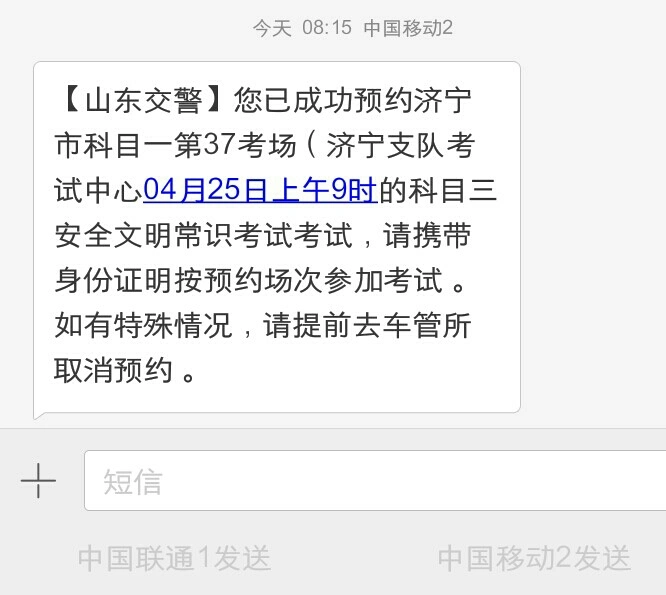This screenshot has height=595, width=666.
Task: Tap the 请携带 text in the message
Action: pos(427,234)
